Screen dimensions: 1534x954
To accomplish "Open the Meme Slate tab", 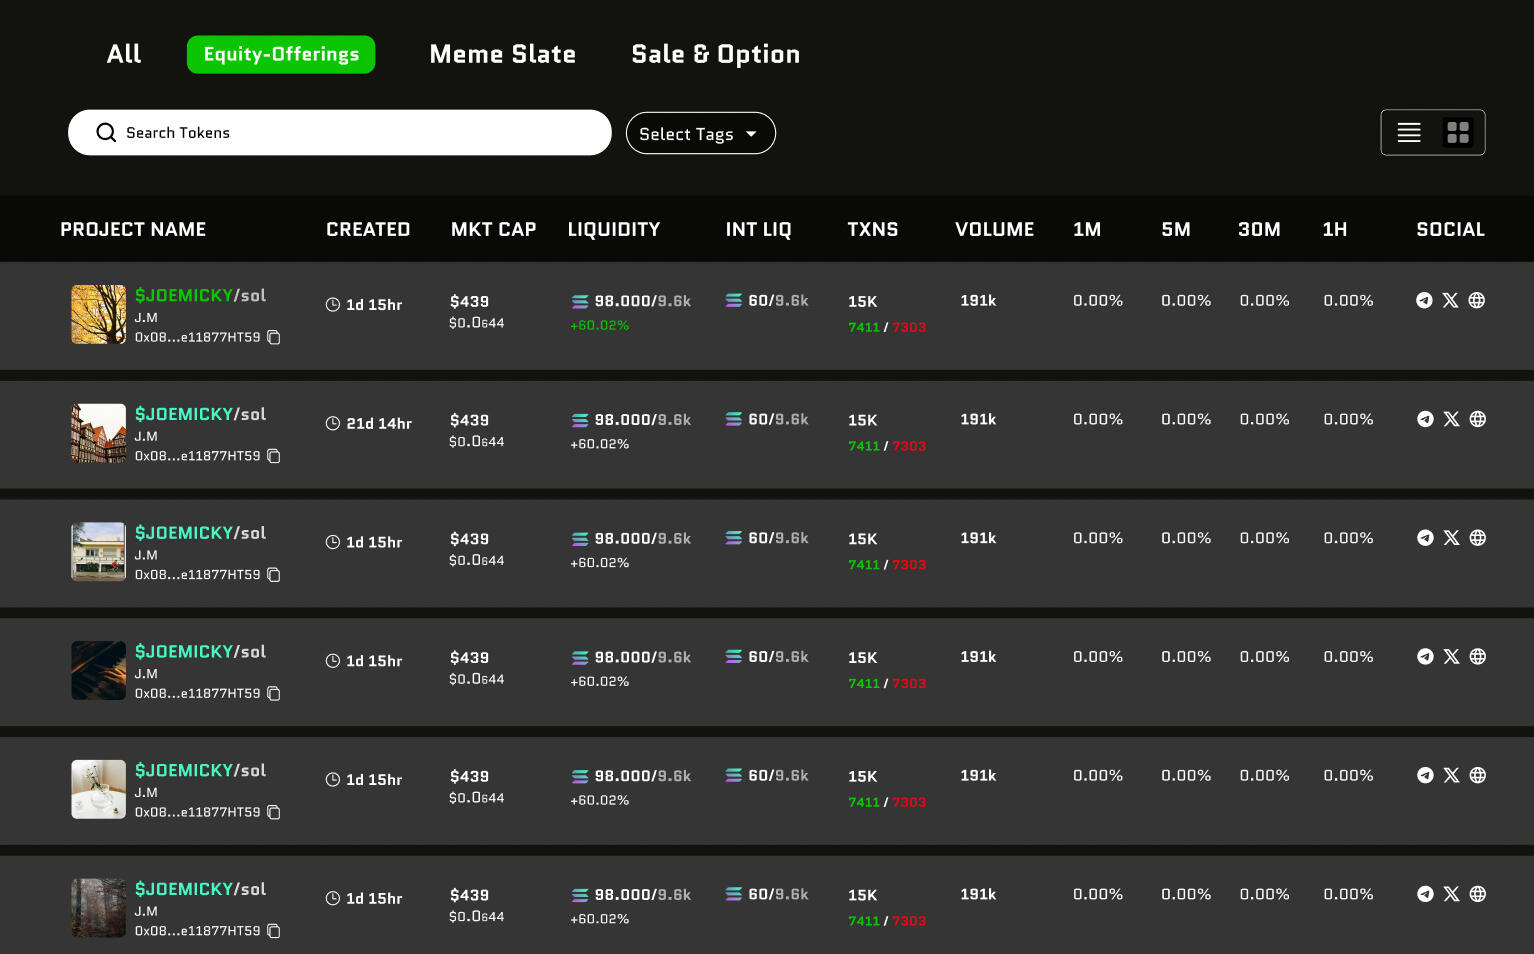I will pos(502,54).
